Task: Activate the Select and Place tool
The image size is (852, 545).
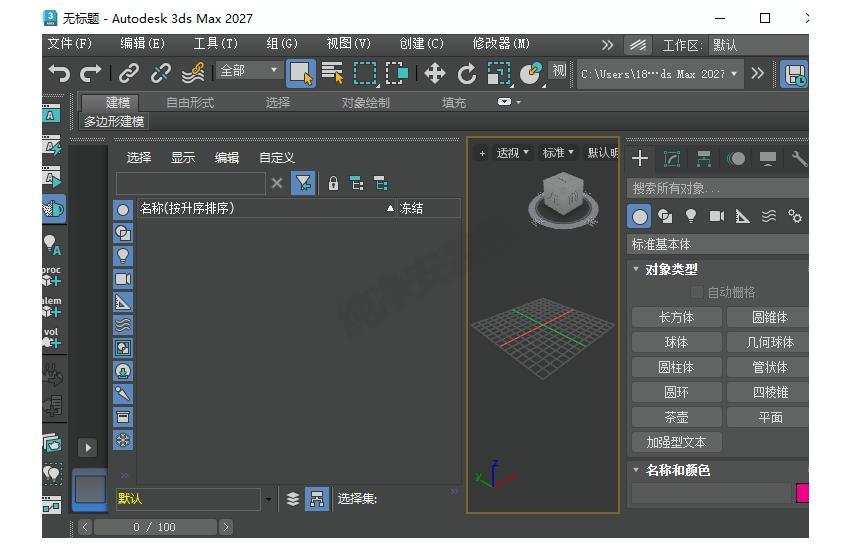Action: 531,73
